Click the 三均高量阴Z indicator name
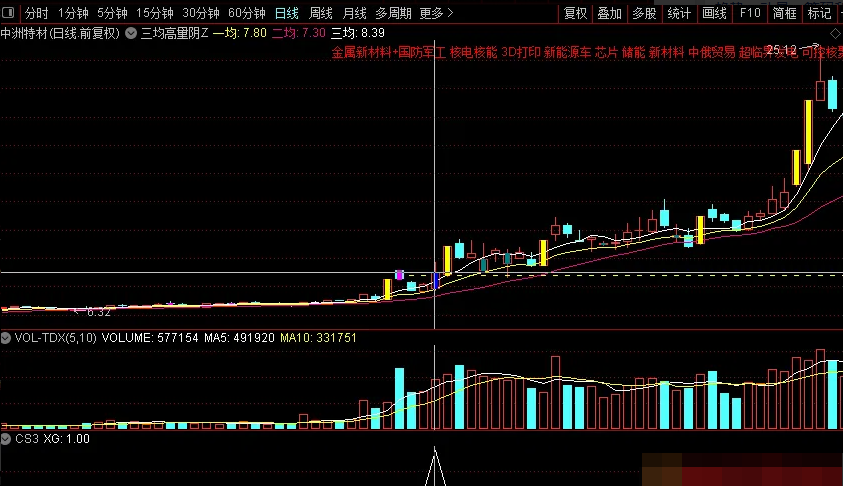Image resolution: width=843 pixels, height=486 pixels. [174, 33]
